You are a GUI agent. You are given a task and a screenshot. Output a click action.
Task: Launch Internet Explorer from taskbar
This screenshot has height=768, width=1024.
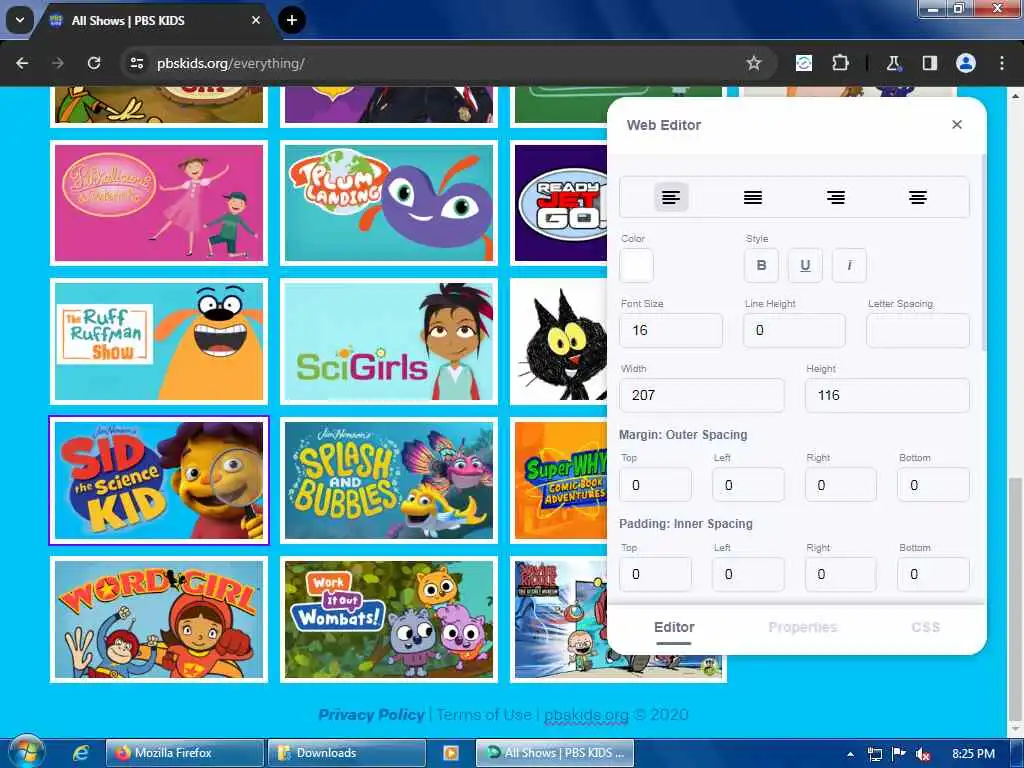click(x=81, y=753)
